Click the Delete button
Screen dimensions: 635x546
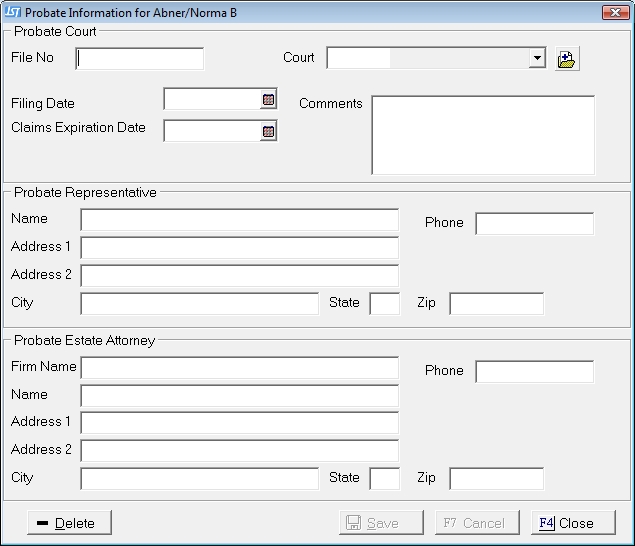tap(70, 523)
